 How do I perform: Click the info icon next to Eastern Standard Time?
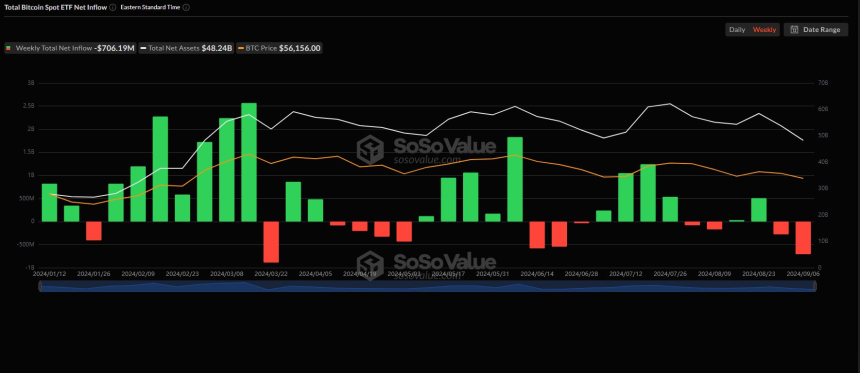point(186,8)
